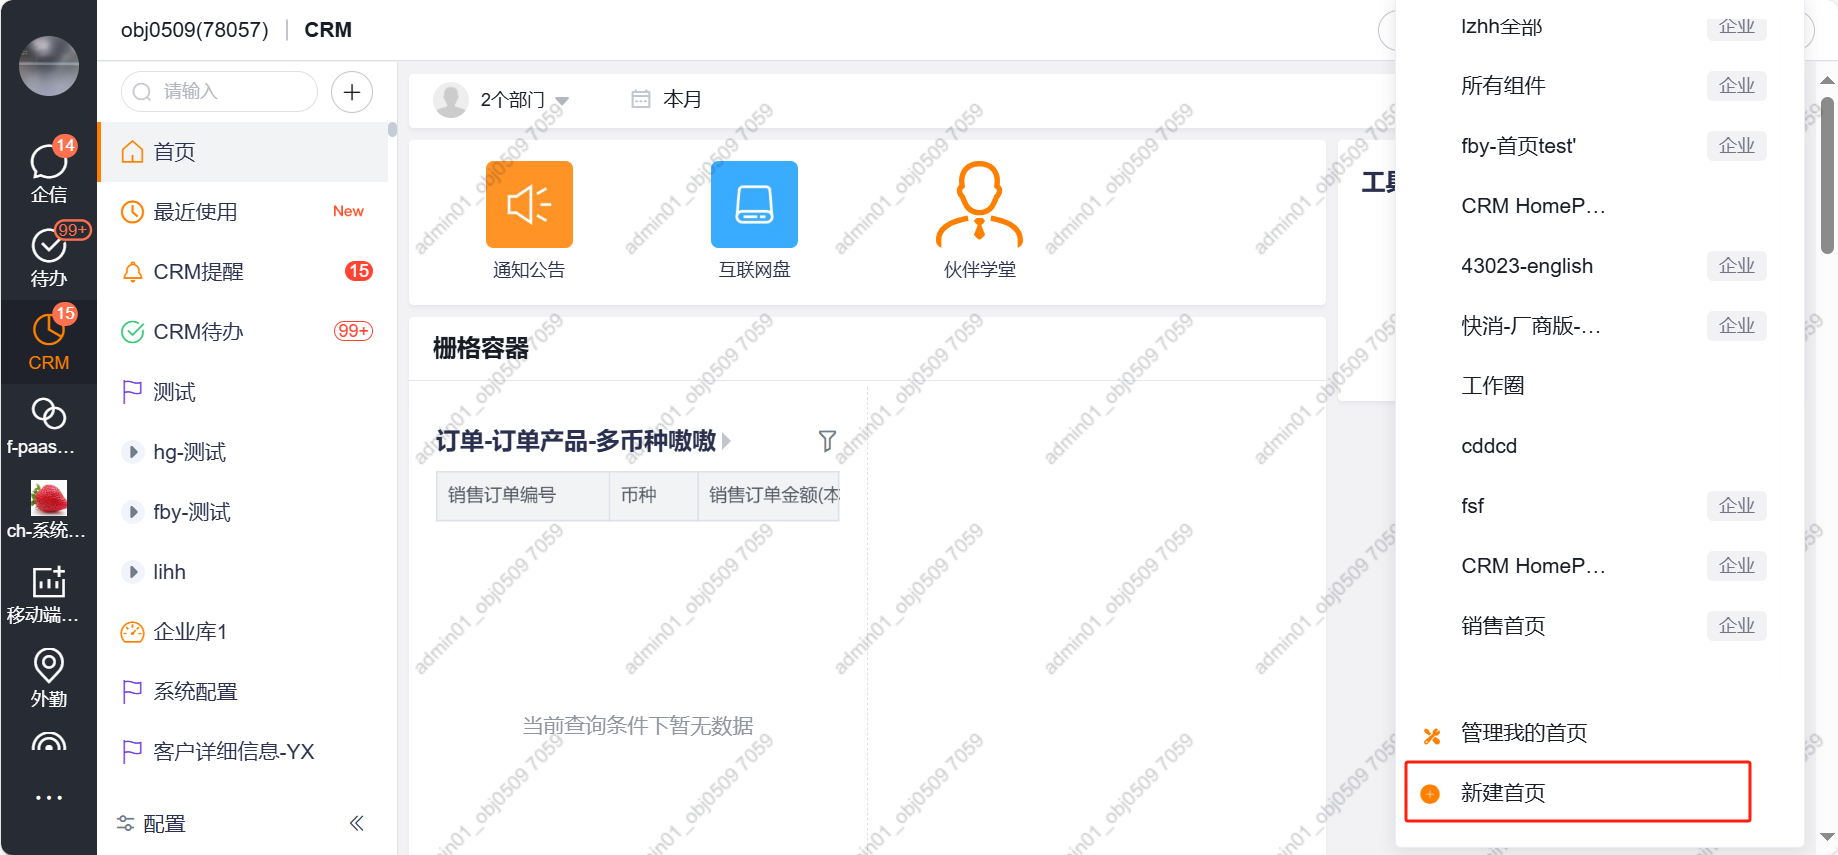Click 管理我的首页 link
This screenshot has height=855, width=1838.
click(1524, 734)
